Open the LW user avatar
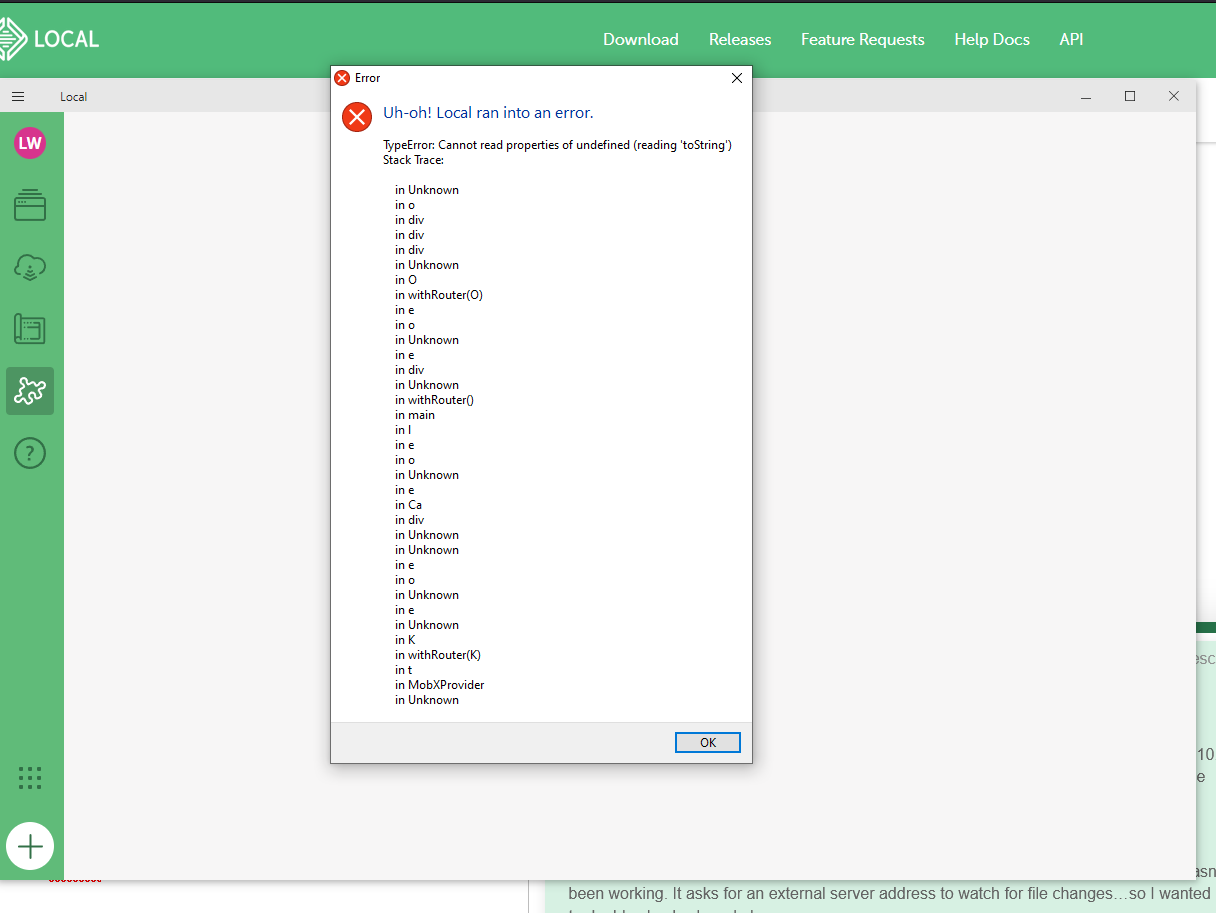Screen dimensions: 1216x913 [30, 143]
